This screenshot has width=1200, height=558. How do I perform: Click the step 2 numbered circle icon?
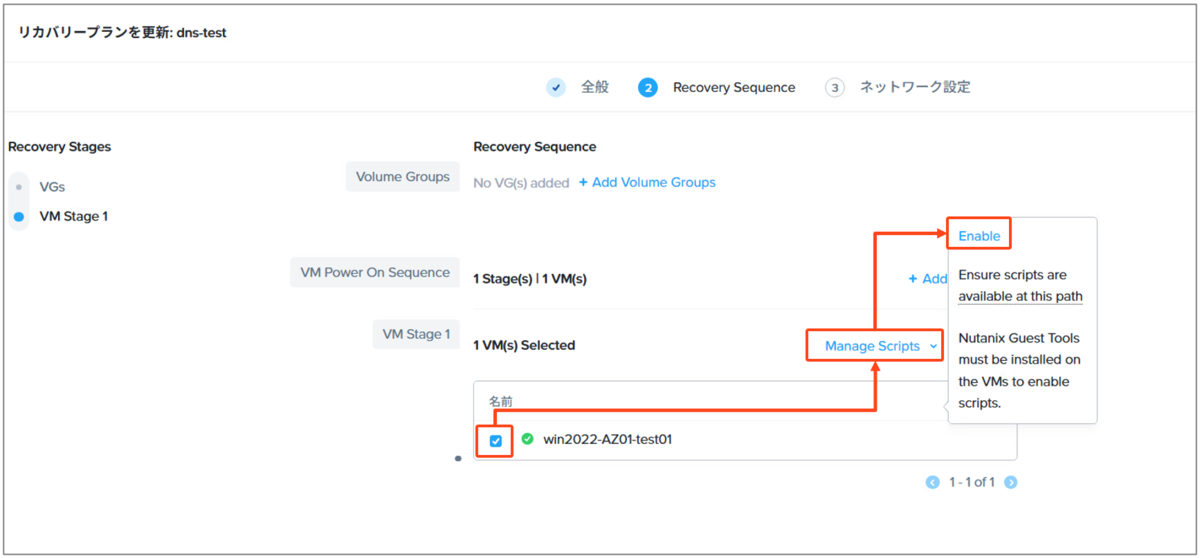pos(648,87)
